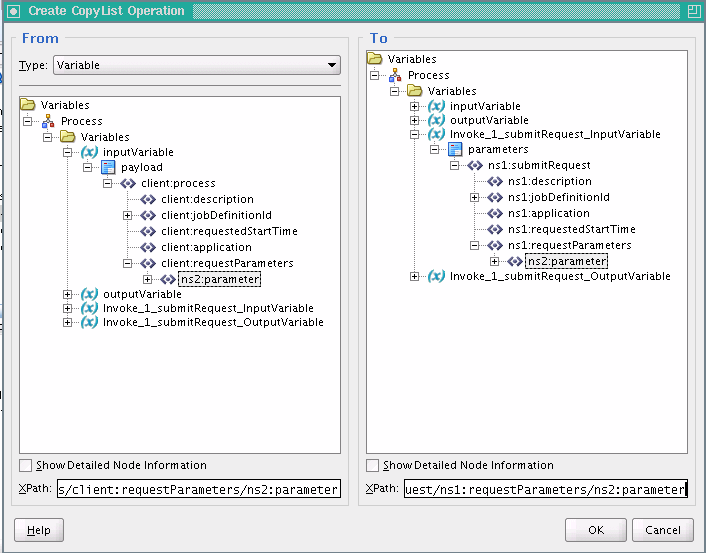Click ns2:parameter element icon in From tree
The image size is (706, 553).
coord(168,280)
